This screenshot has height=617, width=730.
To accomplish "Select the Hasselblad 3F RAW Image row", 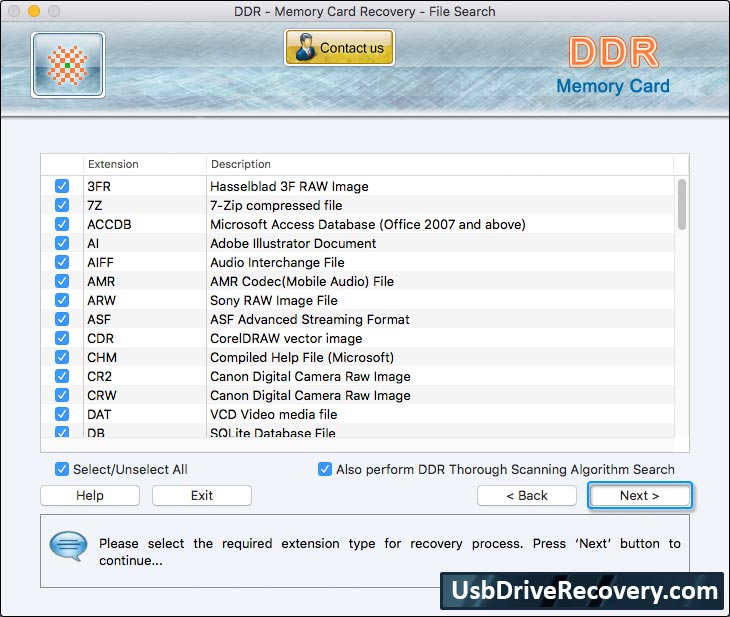I will click(358, 186).
